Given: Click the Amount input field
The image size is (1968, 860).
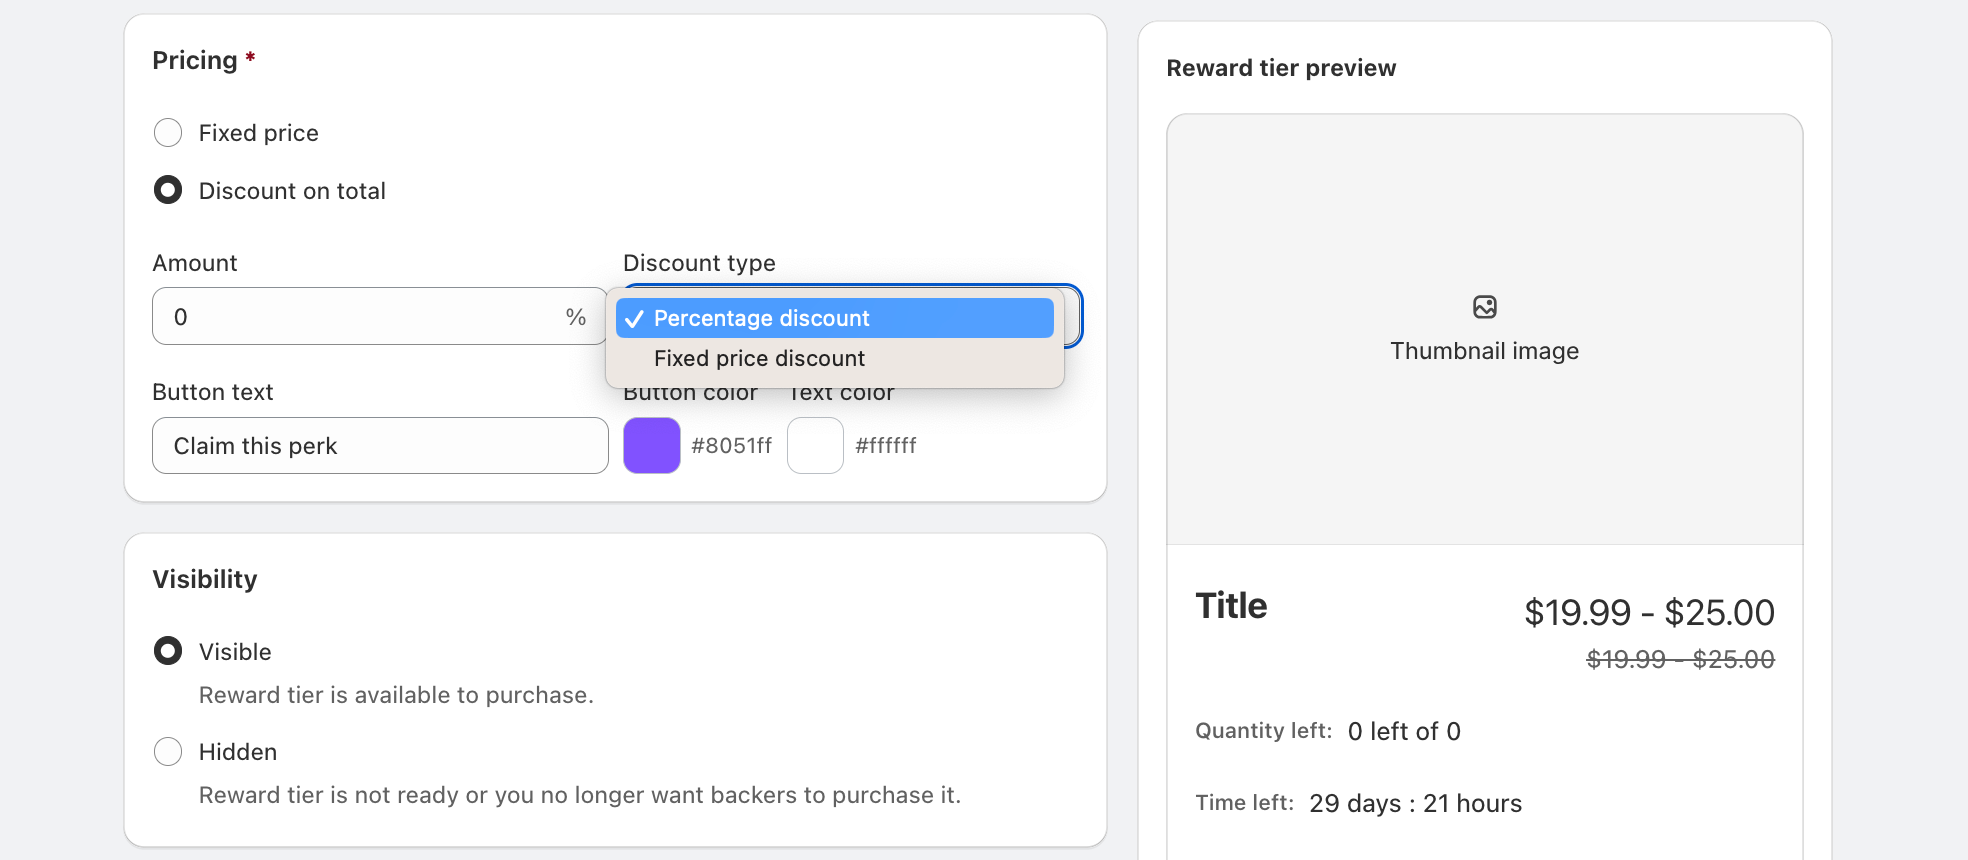Looking at the screenshot, I should click(380, 316).
